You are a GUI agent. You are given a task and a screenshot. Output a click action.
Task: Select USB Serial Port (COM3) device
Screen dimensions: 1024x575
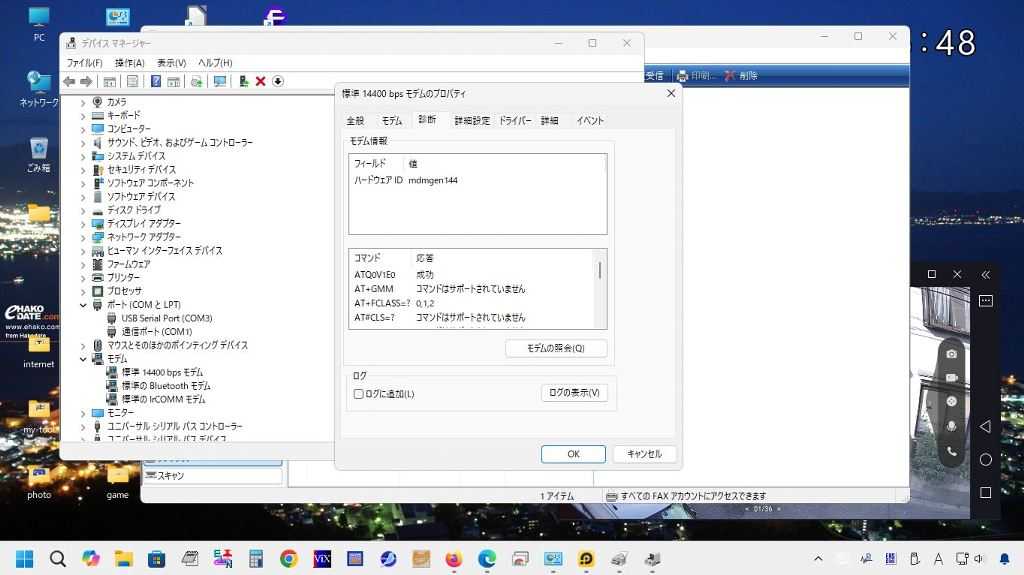[x=167, y=318]
